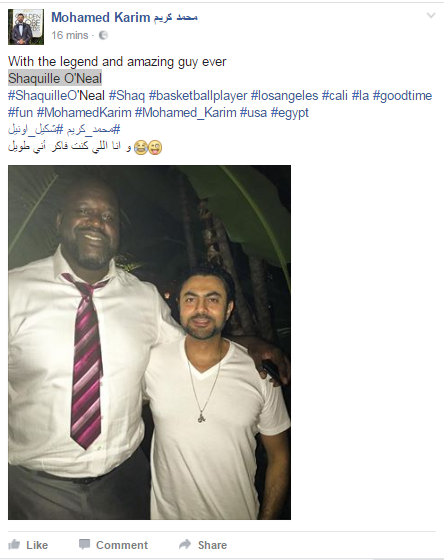Viewport: 444px width, 560px height.
Task: Open the 16 mins timestamp link
Action: pyautogui.click(x=70, y=35)
